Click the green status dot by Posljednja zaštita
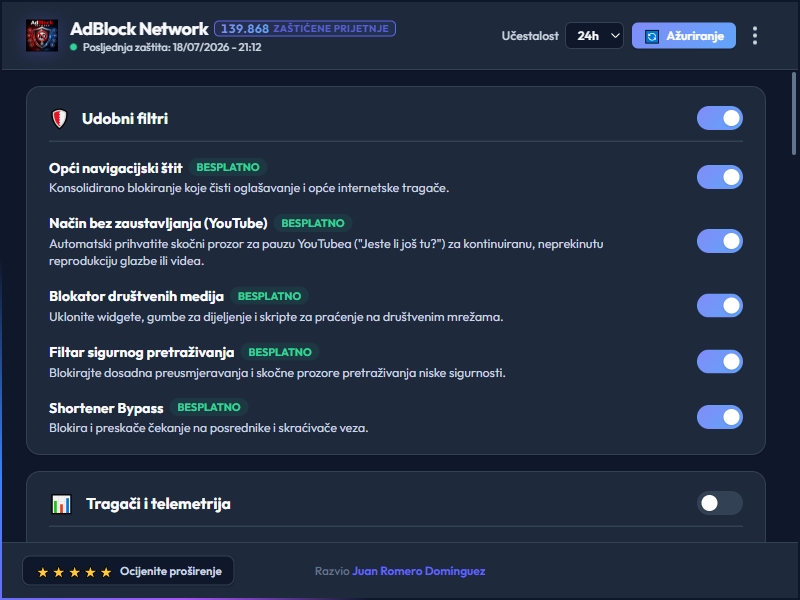This screenshot has width=800, height=600. click(x=73, y=47)
